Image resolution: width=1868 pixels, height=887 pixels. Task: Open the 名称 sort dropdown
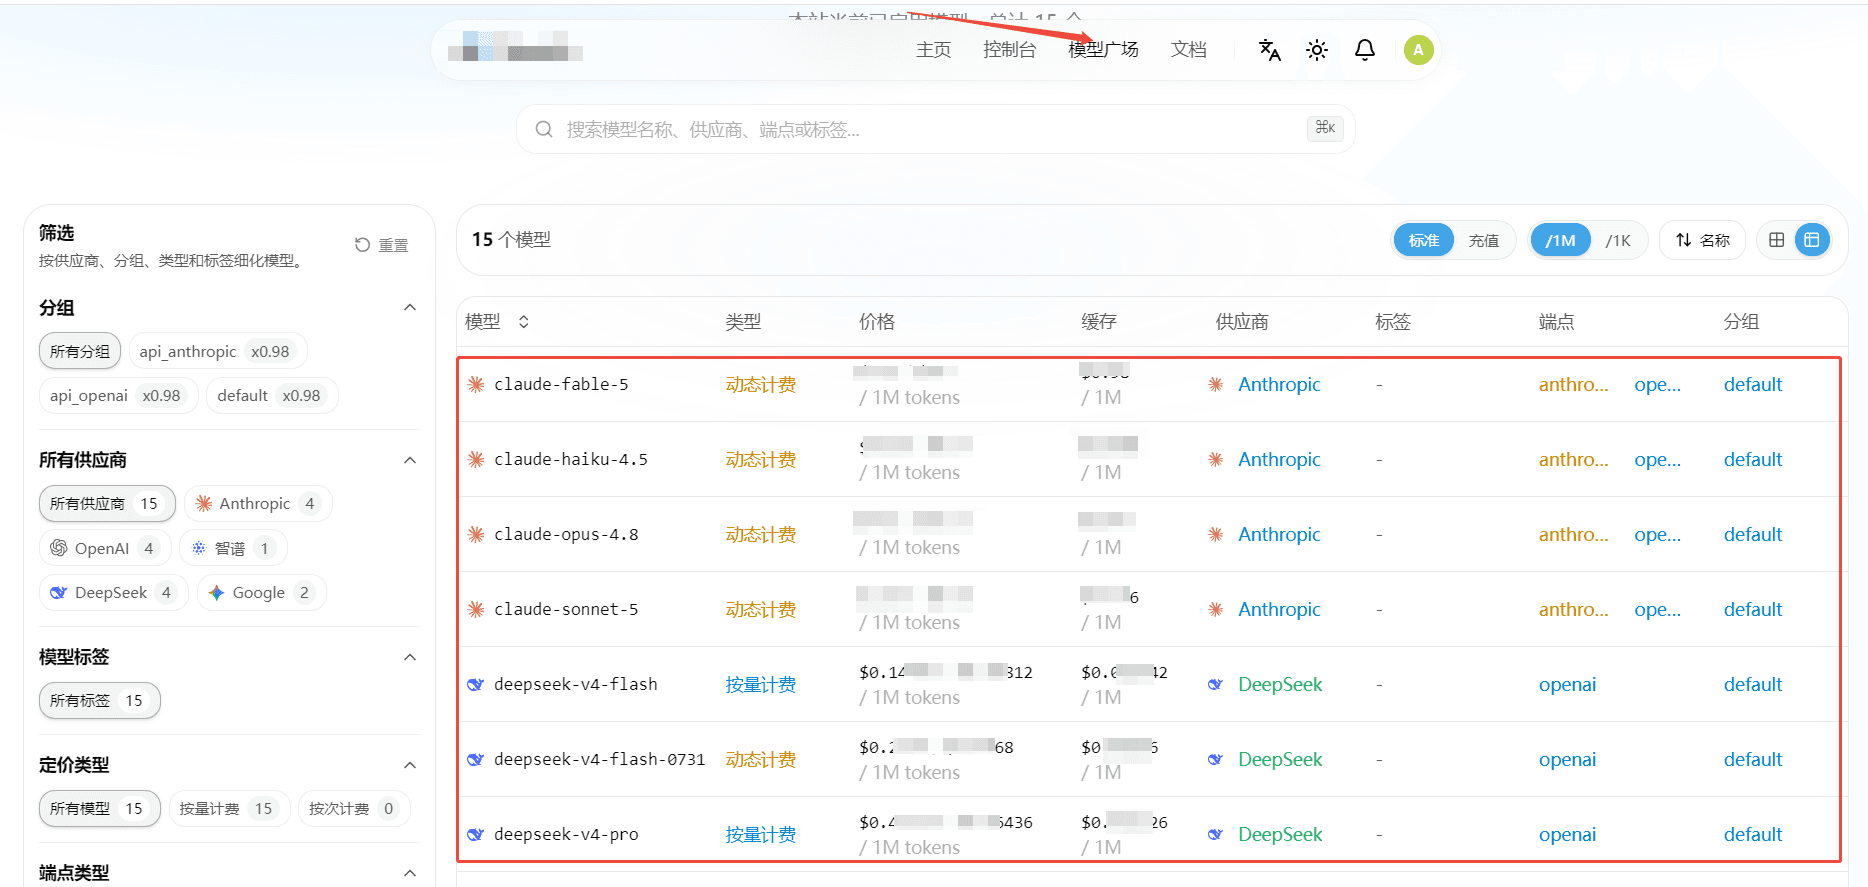(x=1702, y=240)
